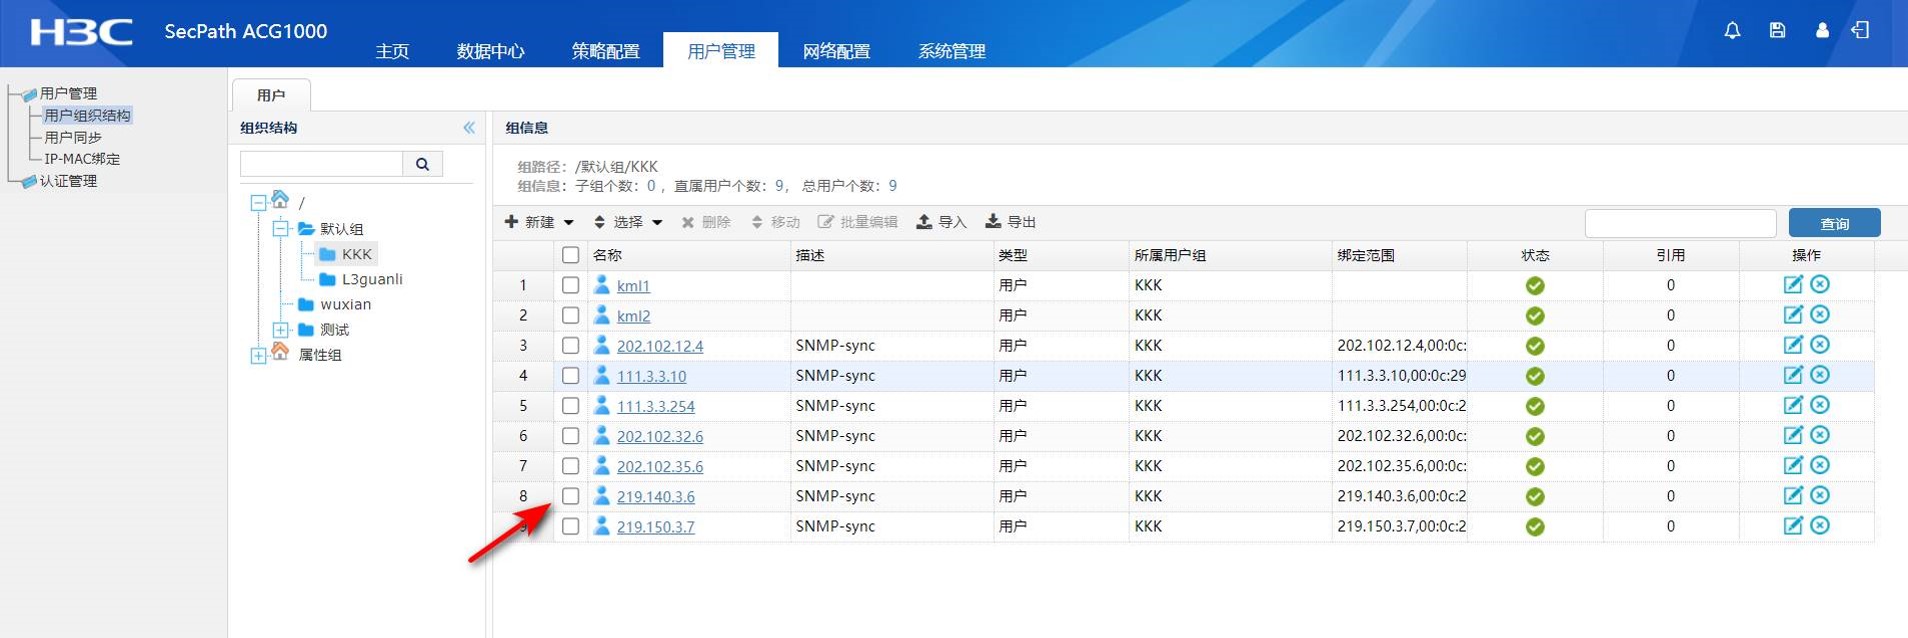This screenshot has height=638, width=1908.
Task: Click status check icon for 111.3.3.10
Action: tap(1535, 376)
